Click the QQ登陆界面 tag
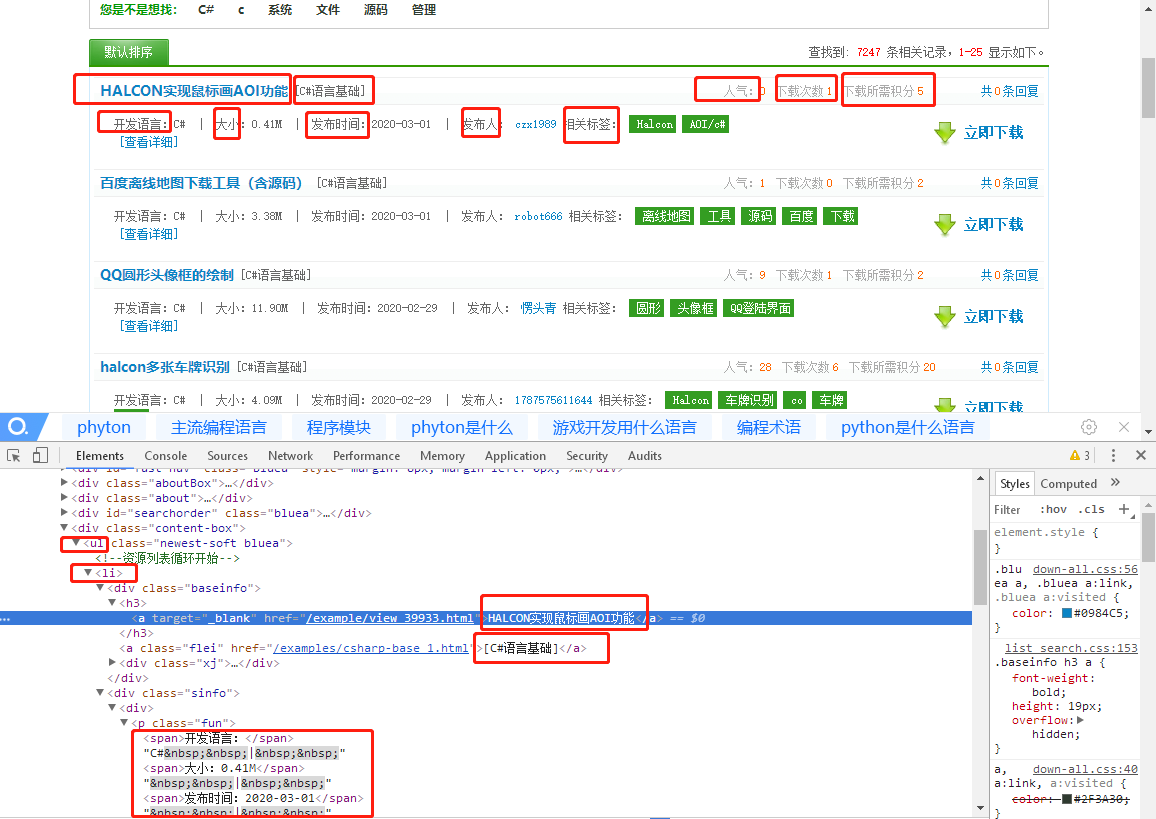This screenshot has width=1156, height=819. coord(759,308)
